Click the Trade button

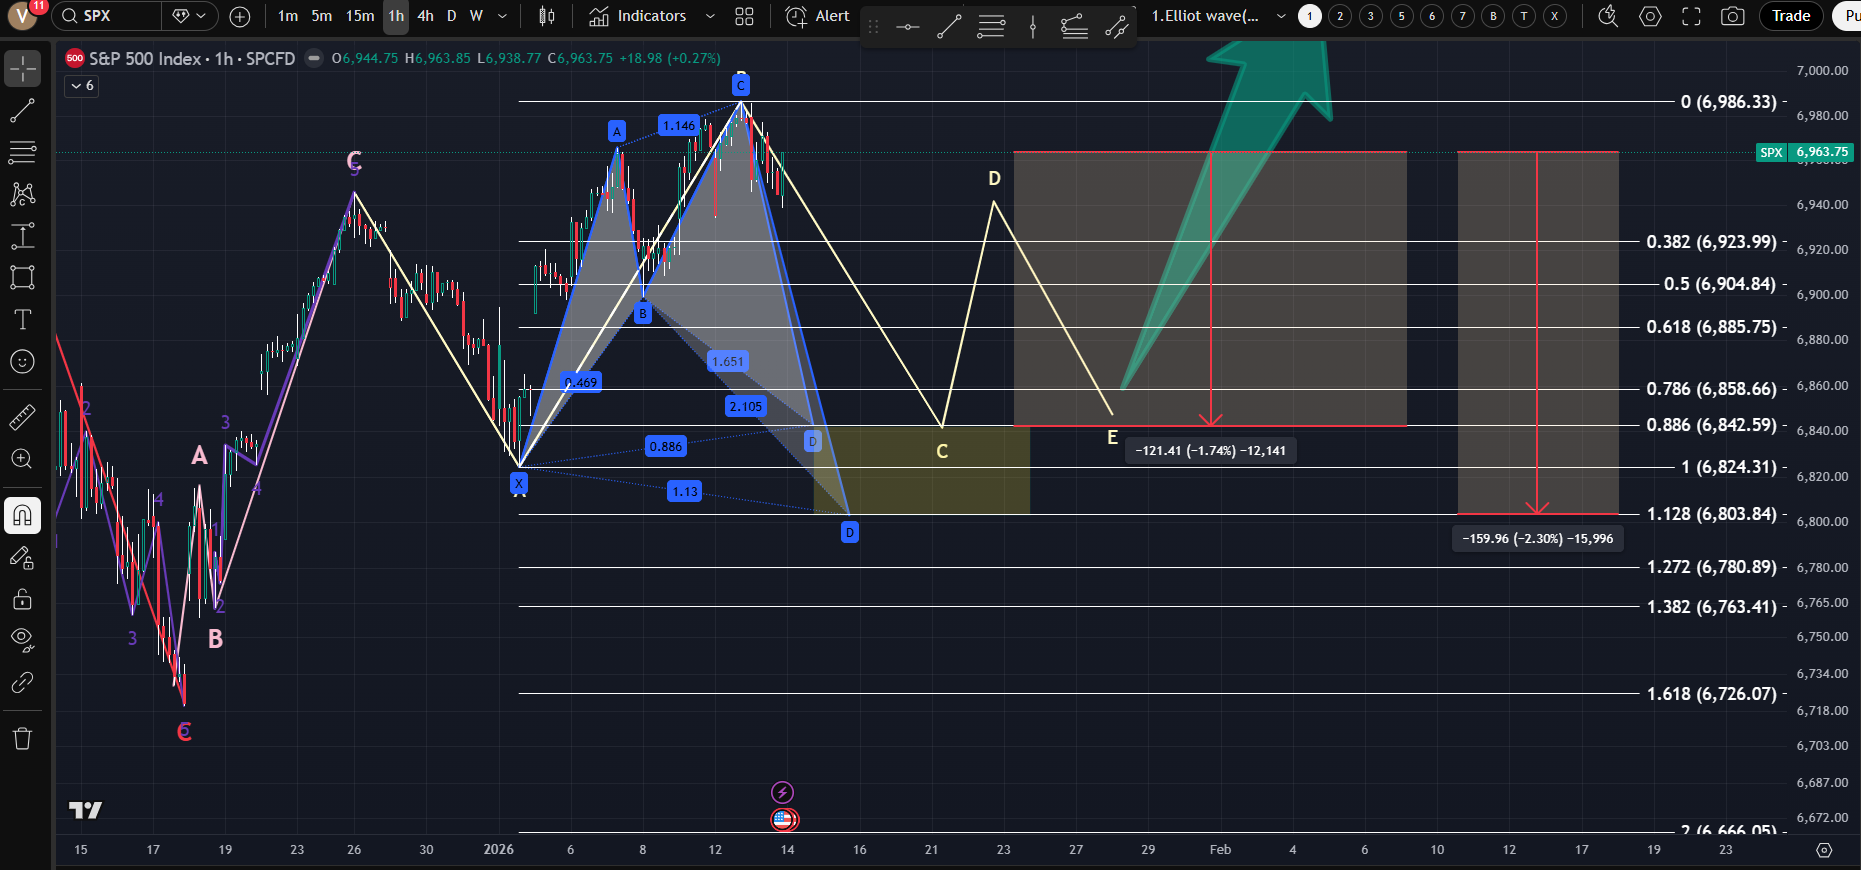pos(1790,16)
